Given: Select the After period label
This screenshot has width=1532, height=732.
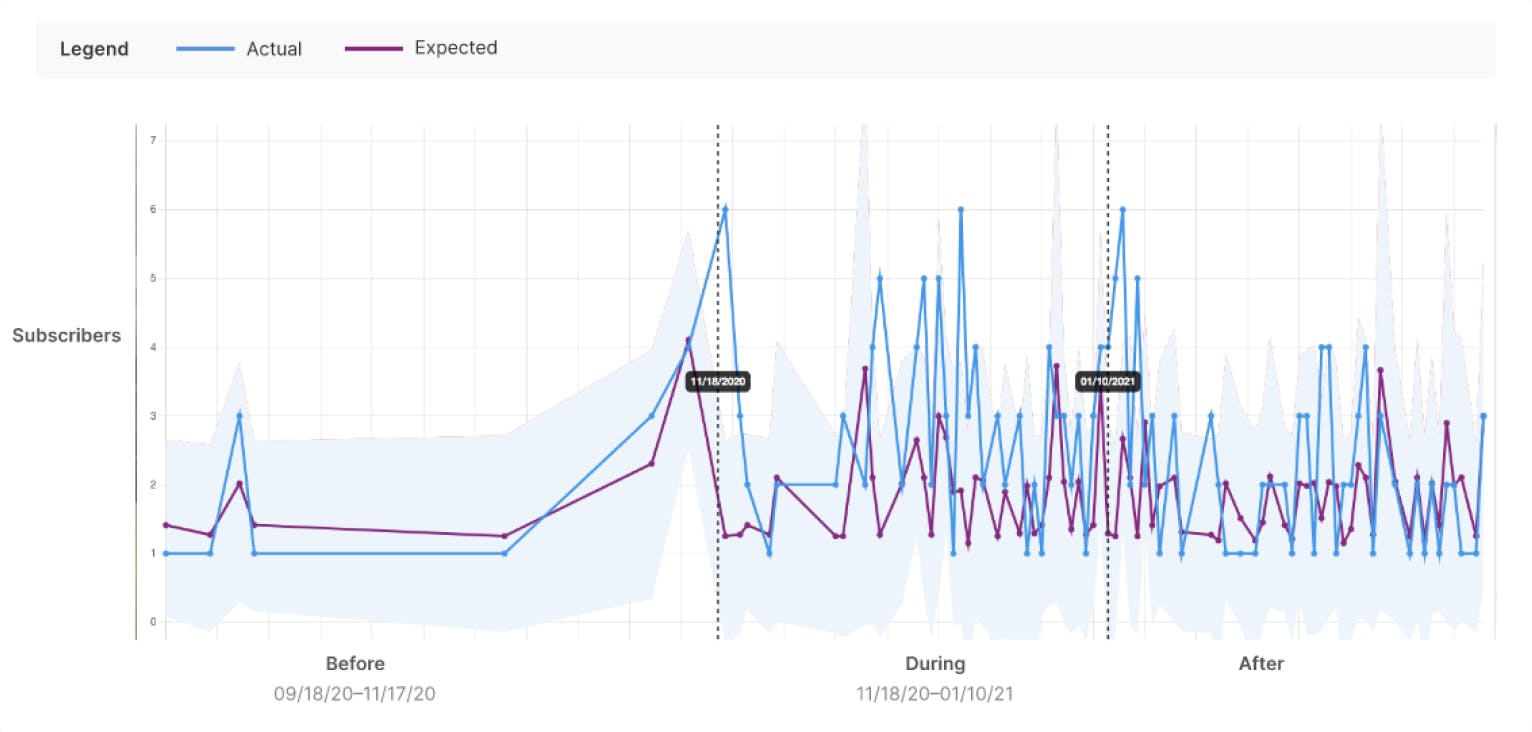Looking at the screenshot, I should [1261, 663].
